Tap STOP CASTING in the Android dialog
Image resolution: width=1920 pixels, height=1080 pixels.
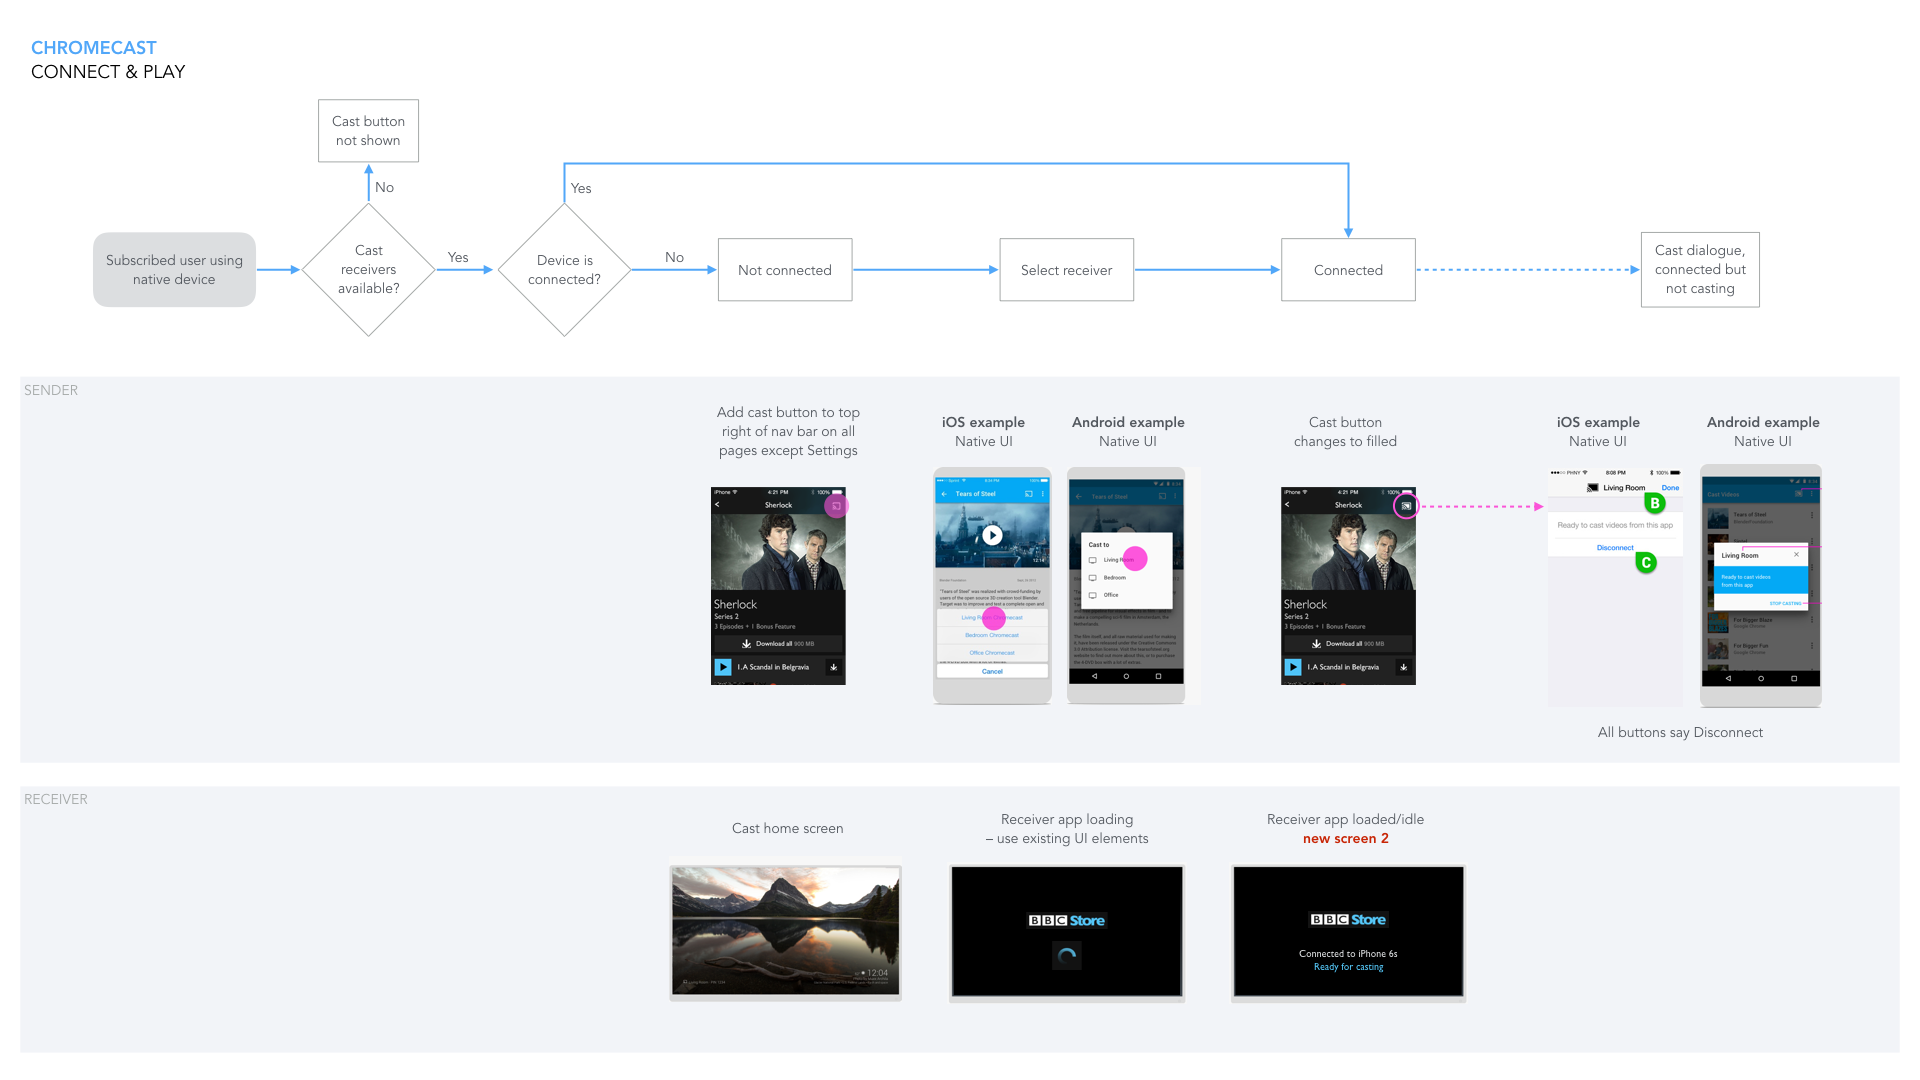(1785, 603)
